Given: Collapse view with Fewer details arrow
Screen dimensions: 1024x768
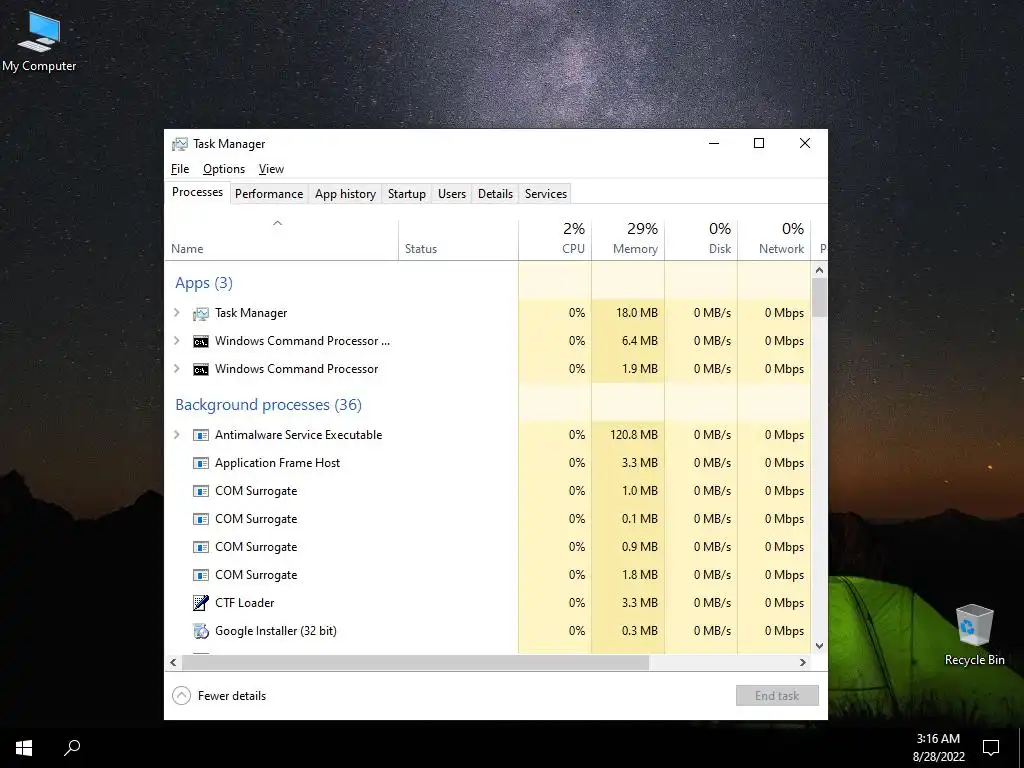Looking at the screenshot, I should (x=182, y=696).
